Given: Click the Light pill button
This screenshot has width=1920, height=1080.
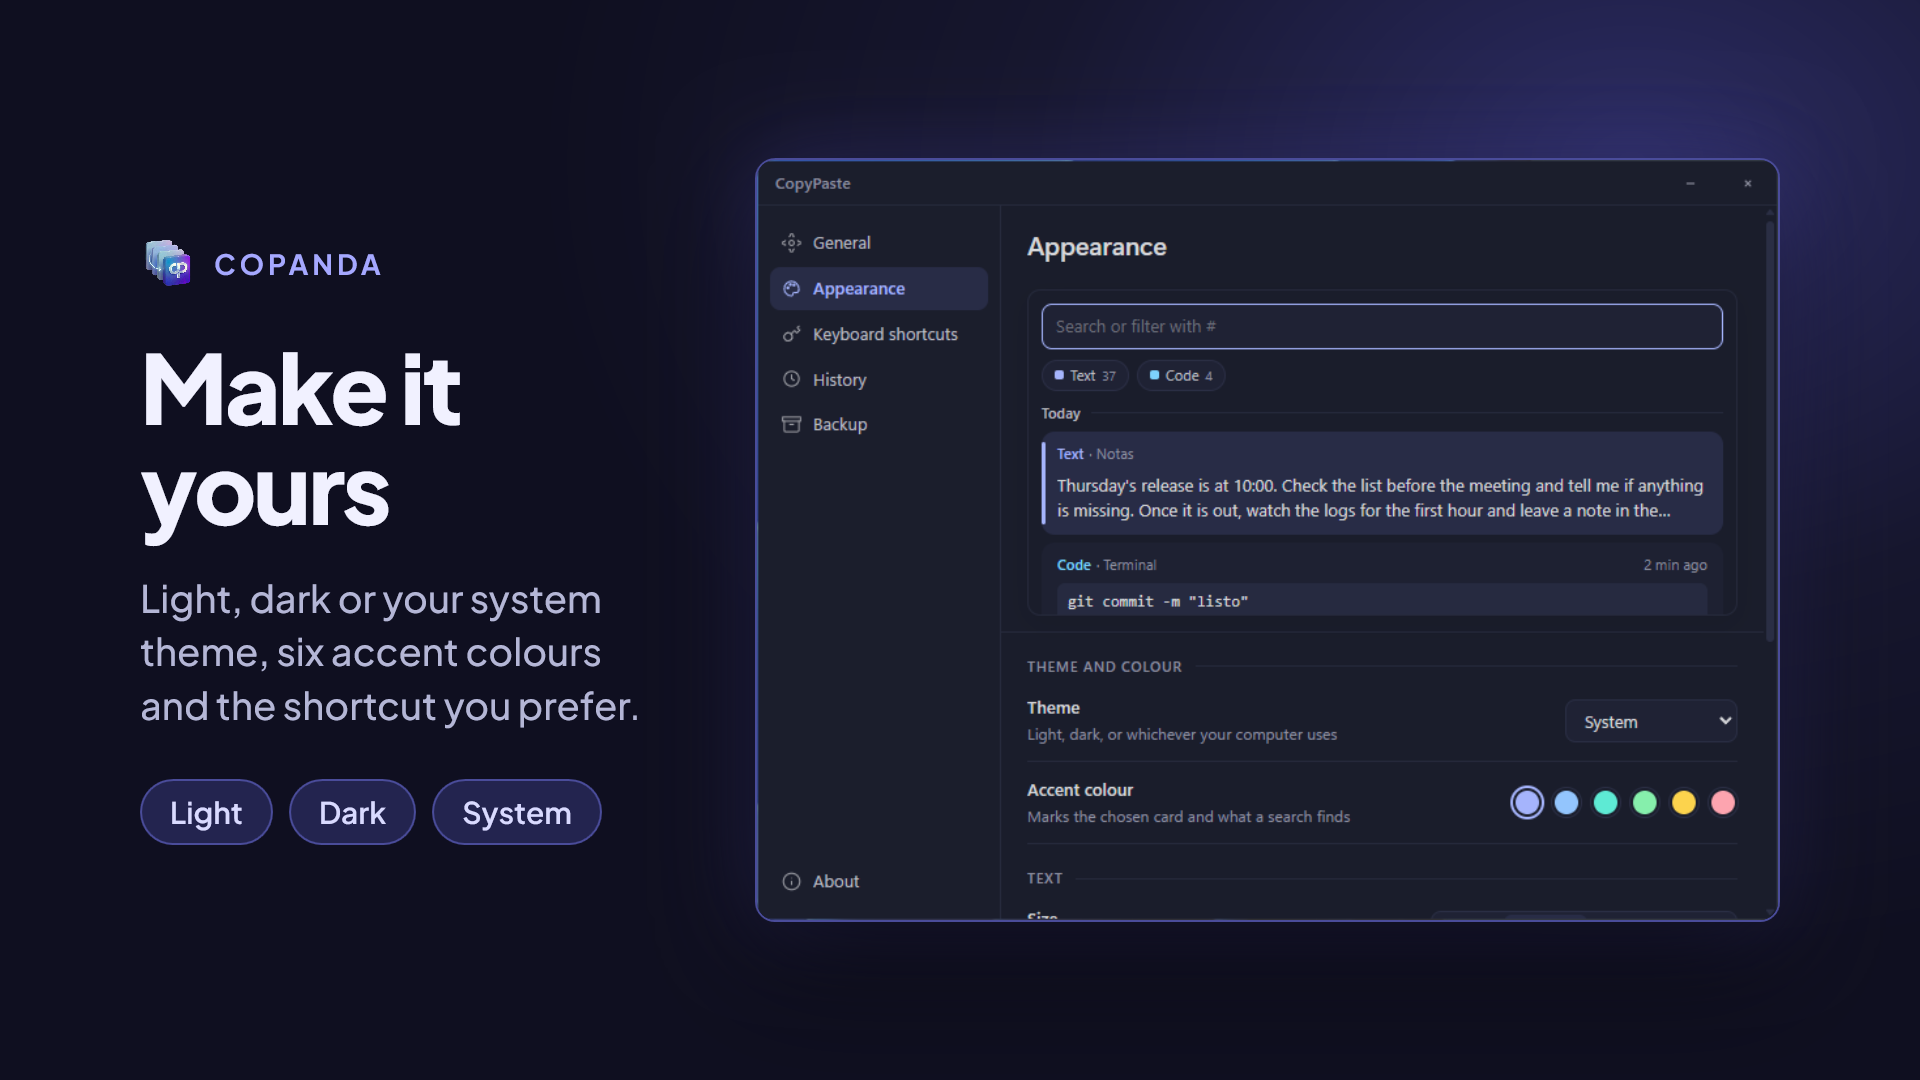Looking at the screenshot, I should (206, 812).
